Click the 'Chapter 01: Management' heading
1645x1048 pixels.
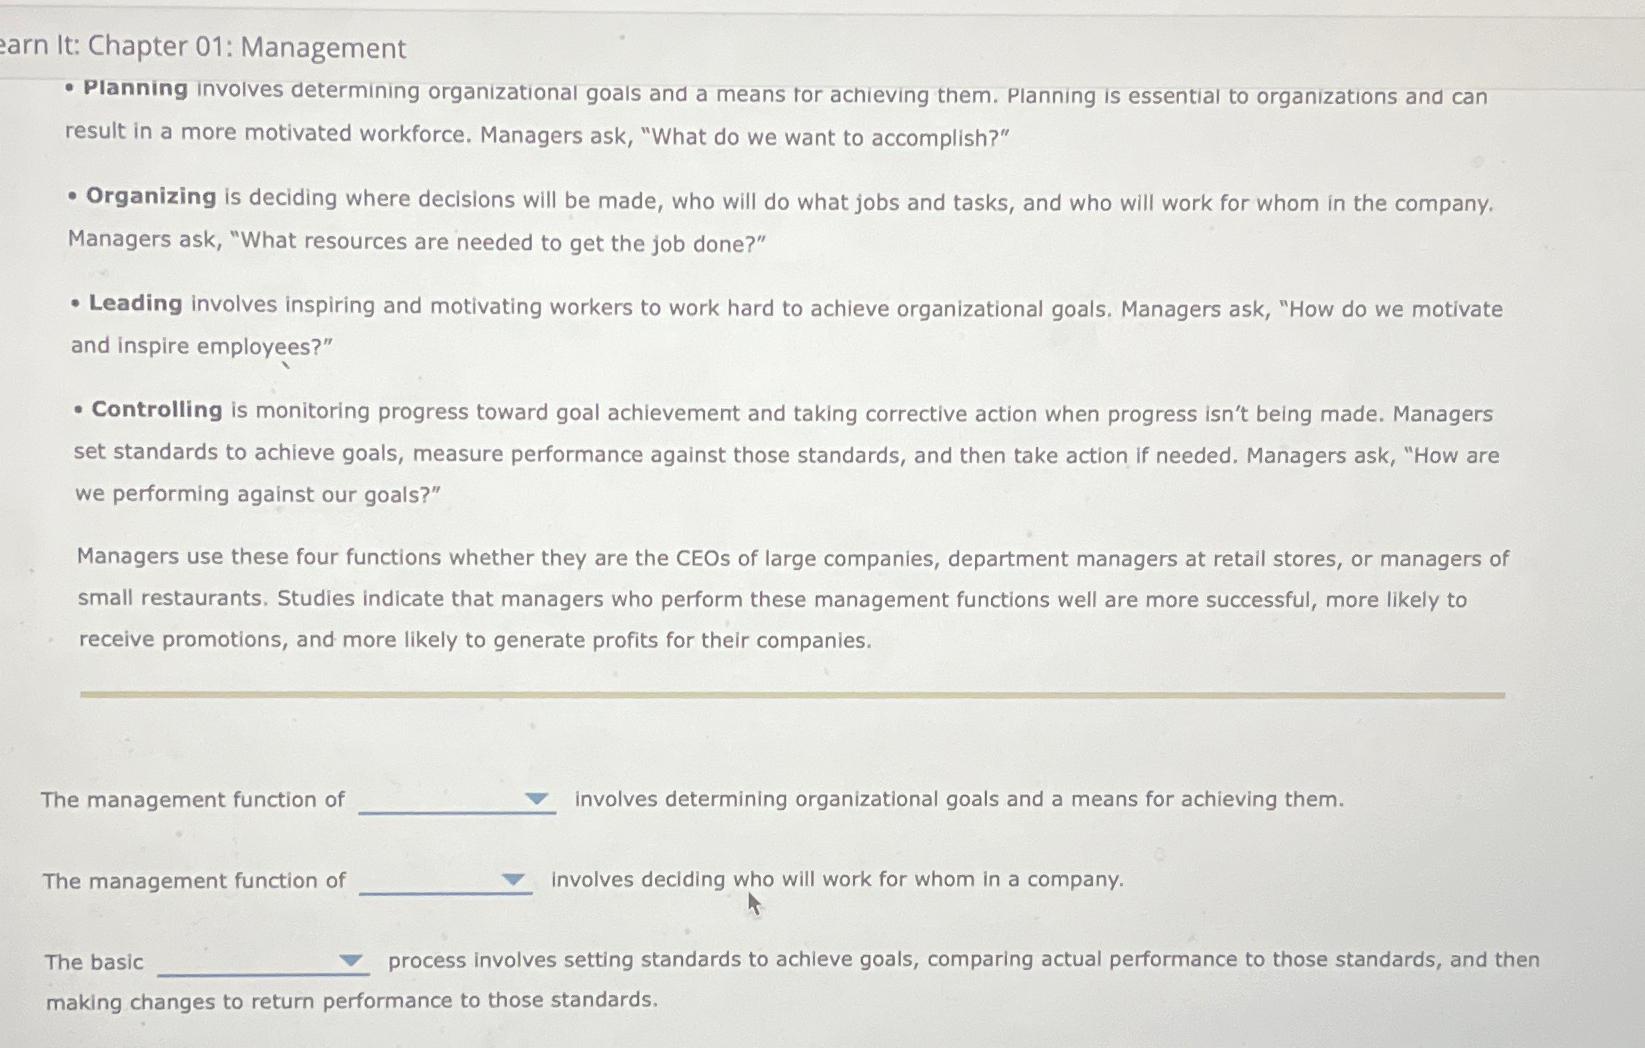204,47
